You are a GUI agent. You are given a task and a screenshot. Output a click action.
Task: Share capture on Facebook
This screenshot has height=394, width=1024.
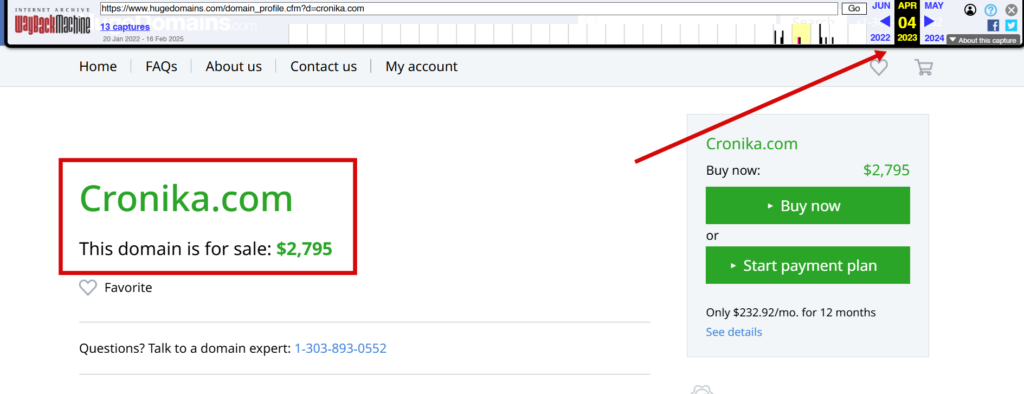pyautogui.click(x=993, y=25)
